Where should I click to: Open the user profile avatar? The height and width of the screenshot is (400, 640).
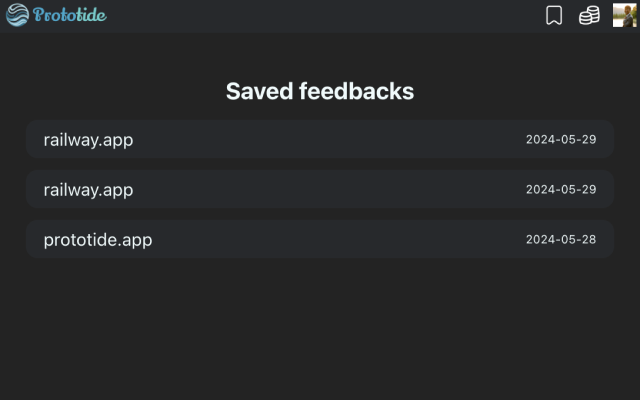[625, 15]
